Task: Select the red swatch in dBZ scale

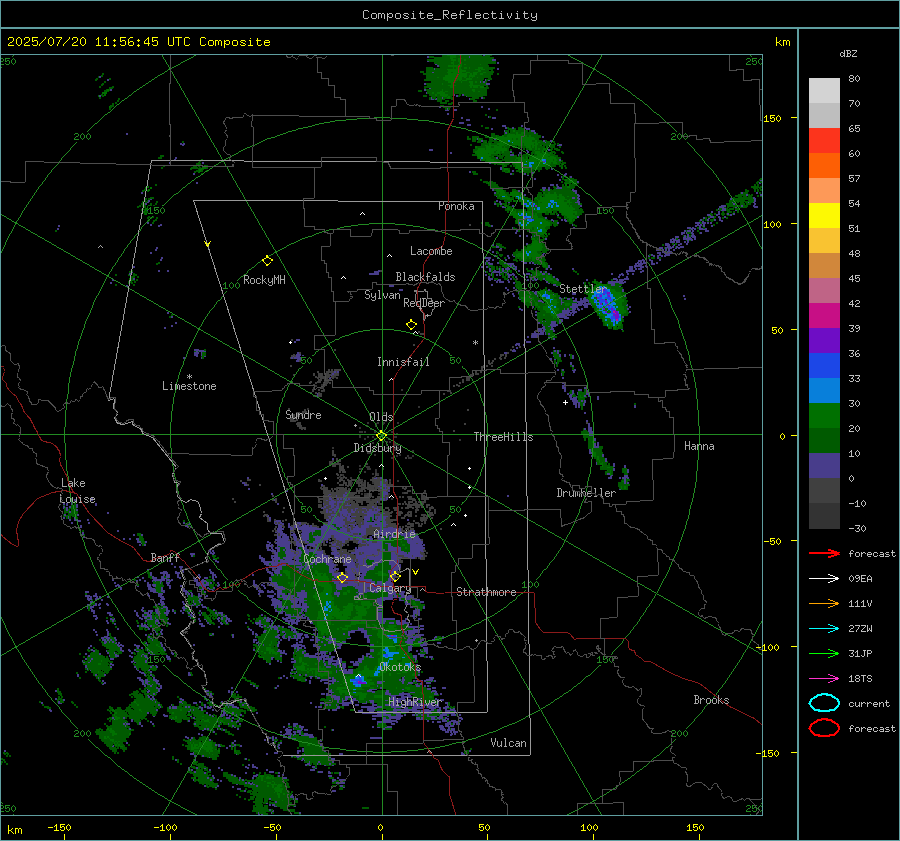Action: pyautogui.click(x=824, y=141)
